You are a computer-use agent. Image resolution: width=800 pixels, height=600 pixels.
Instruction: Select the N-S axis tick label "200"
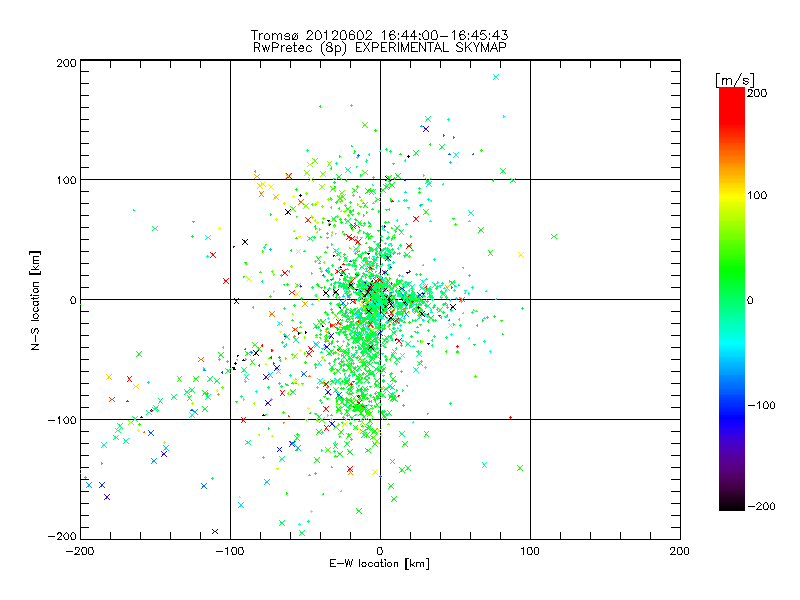[67, 63]
